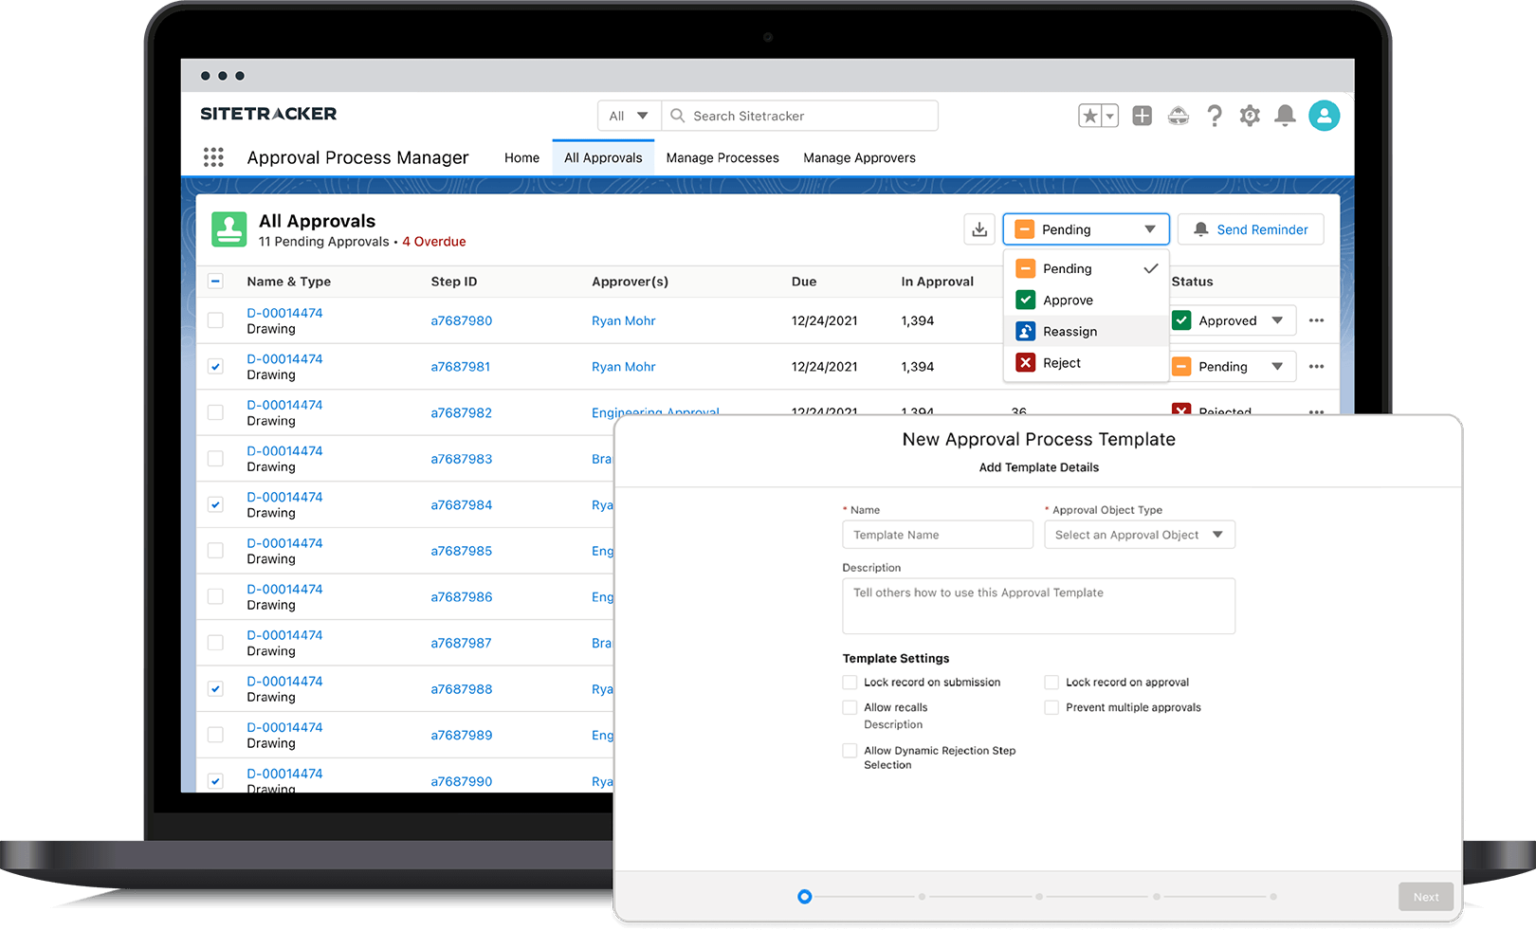This screenshot has width=1536, height=930.
Task: Choose Reassign from the status menu
Action: (1070, 331)
